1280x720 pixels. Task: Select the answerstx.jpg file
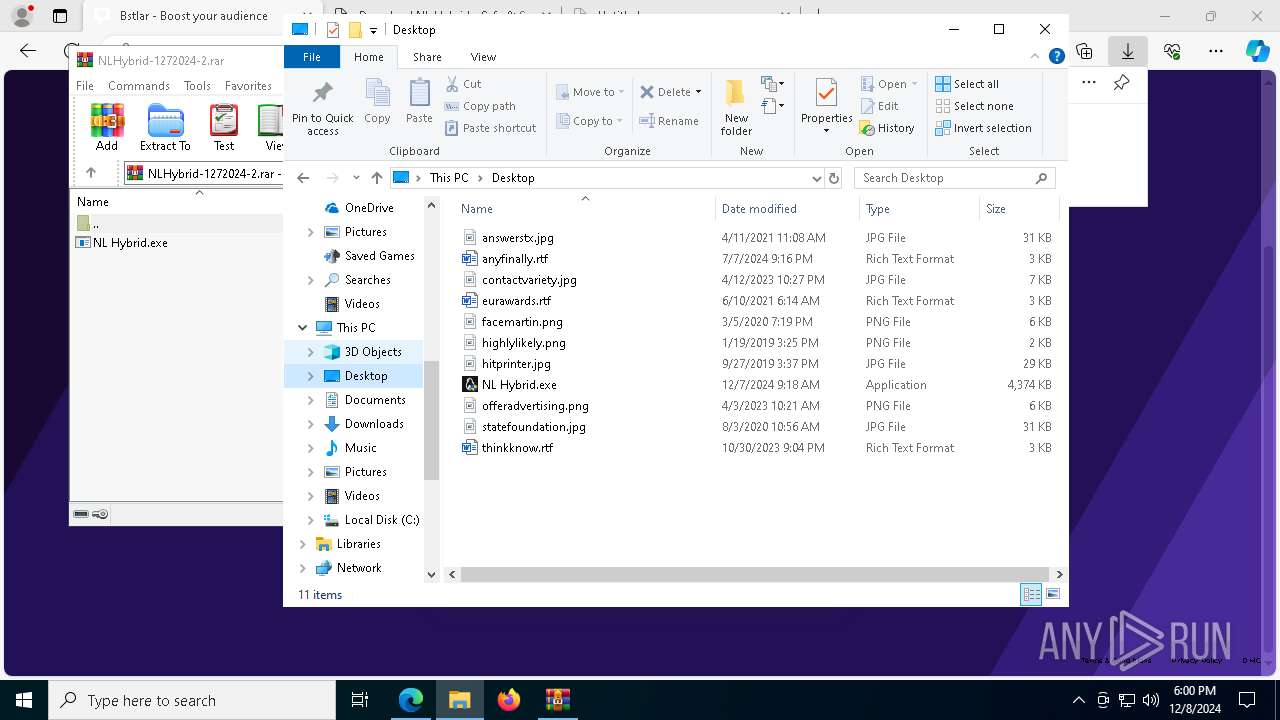click(x=517, y=238)
